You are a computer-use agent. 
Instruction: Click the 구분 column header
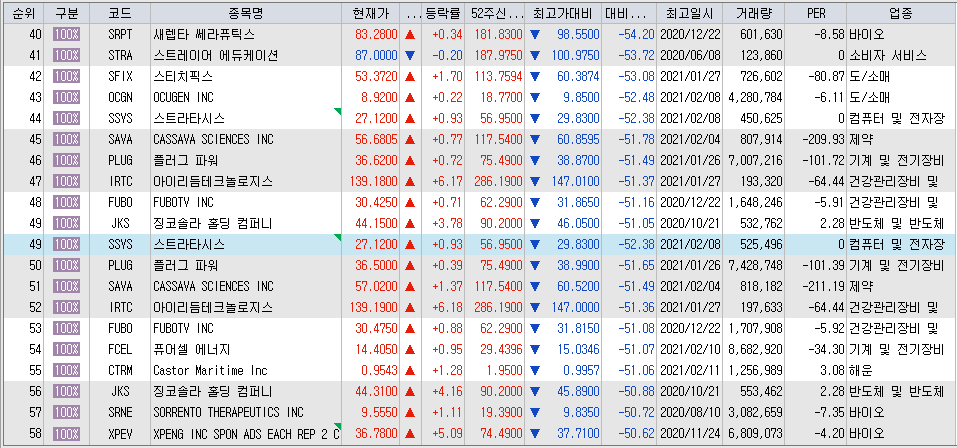pos(66,13)
